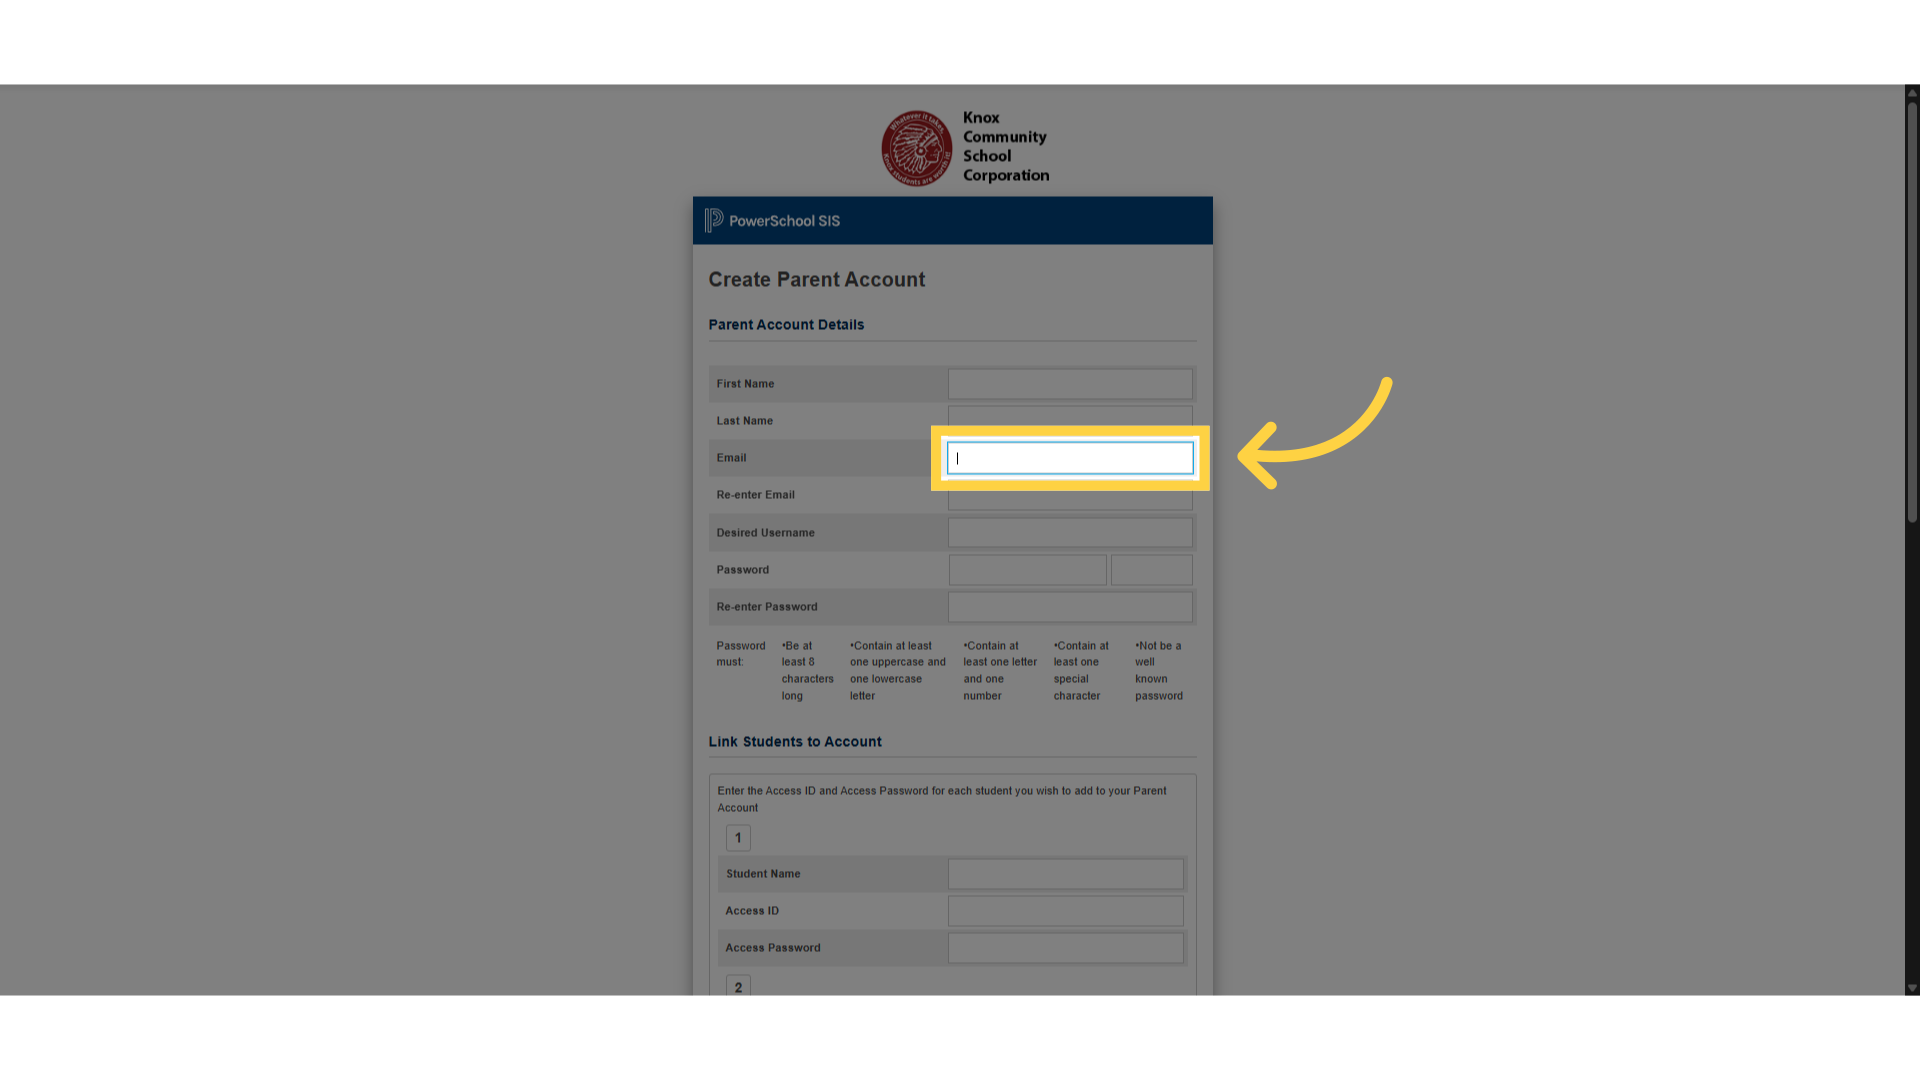Click the 'Enter the Access ID' instruction text

(942, 799)
